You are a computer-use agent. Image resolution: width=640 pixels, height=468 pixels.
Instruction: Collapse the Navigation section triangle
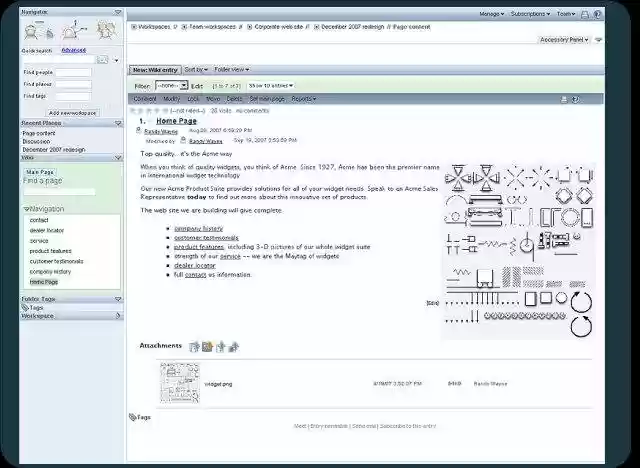pyautogui.click(x=26, y=209)
